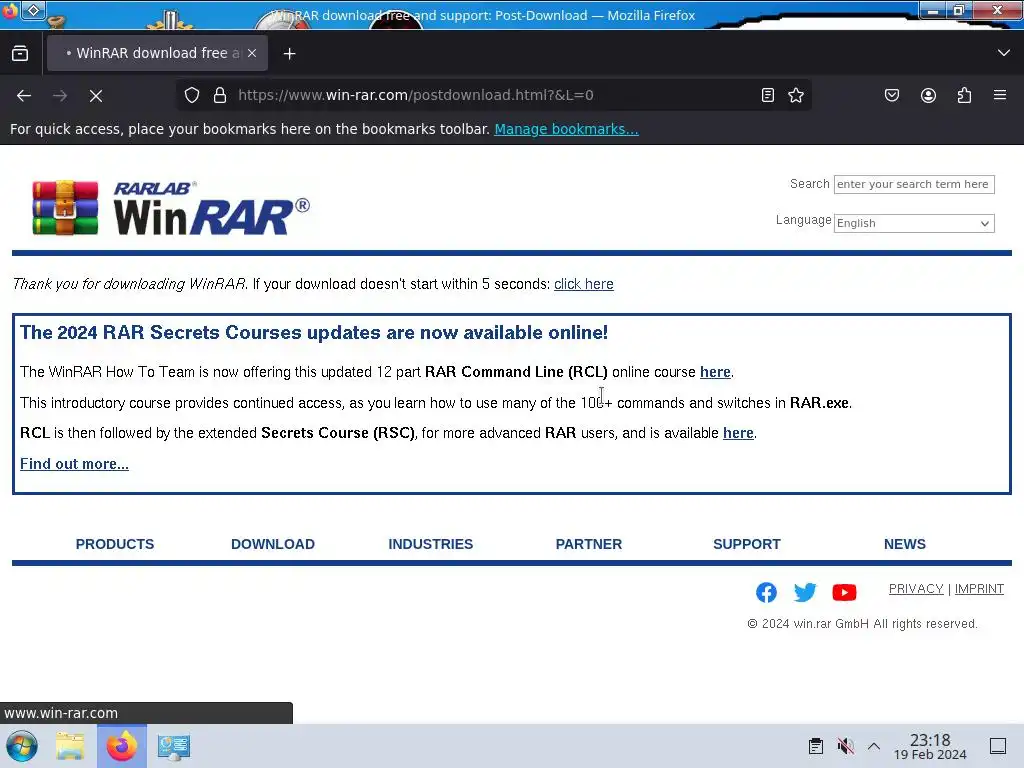
Task: Open the Start menu button
Action: point(22,746)
